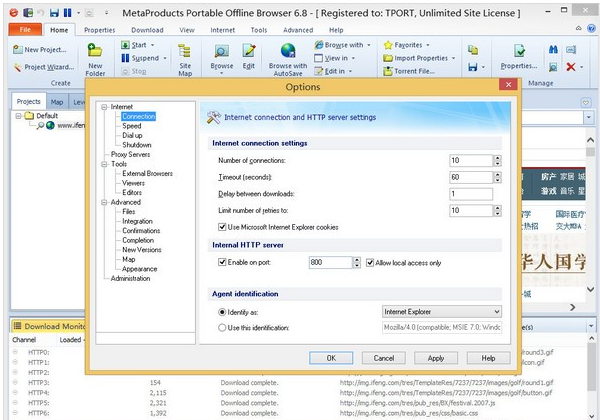The height and width of the screenshot is (420, 600).
Task: Click the View in icon
Action: (x=319, y=58)
